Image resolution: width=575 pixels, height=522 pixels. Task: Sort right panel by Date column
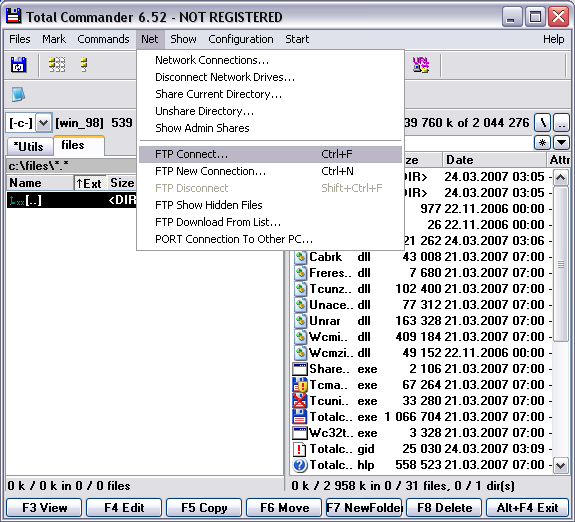coord(494,160)
